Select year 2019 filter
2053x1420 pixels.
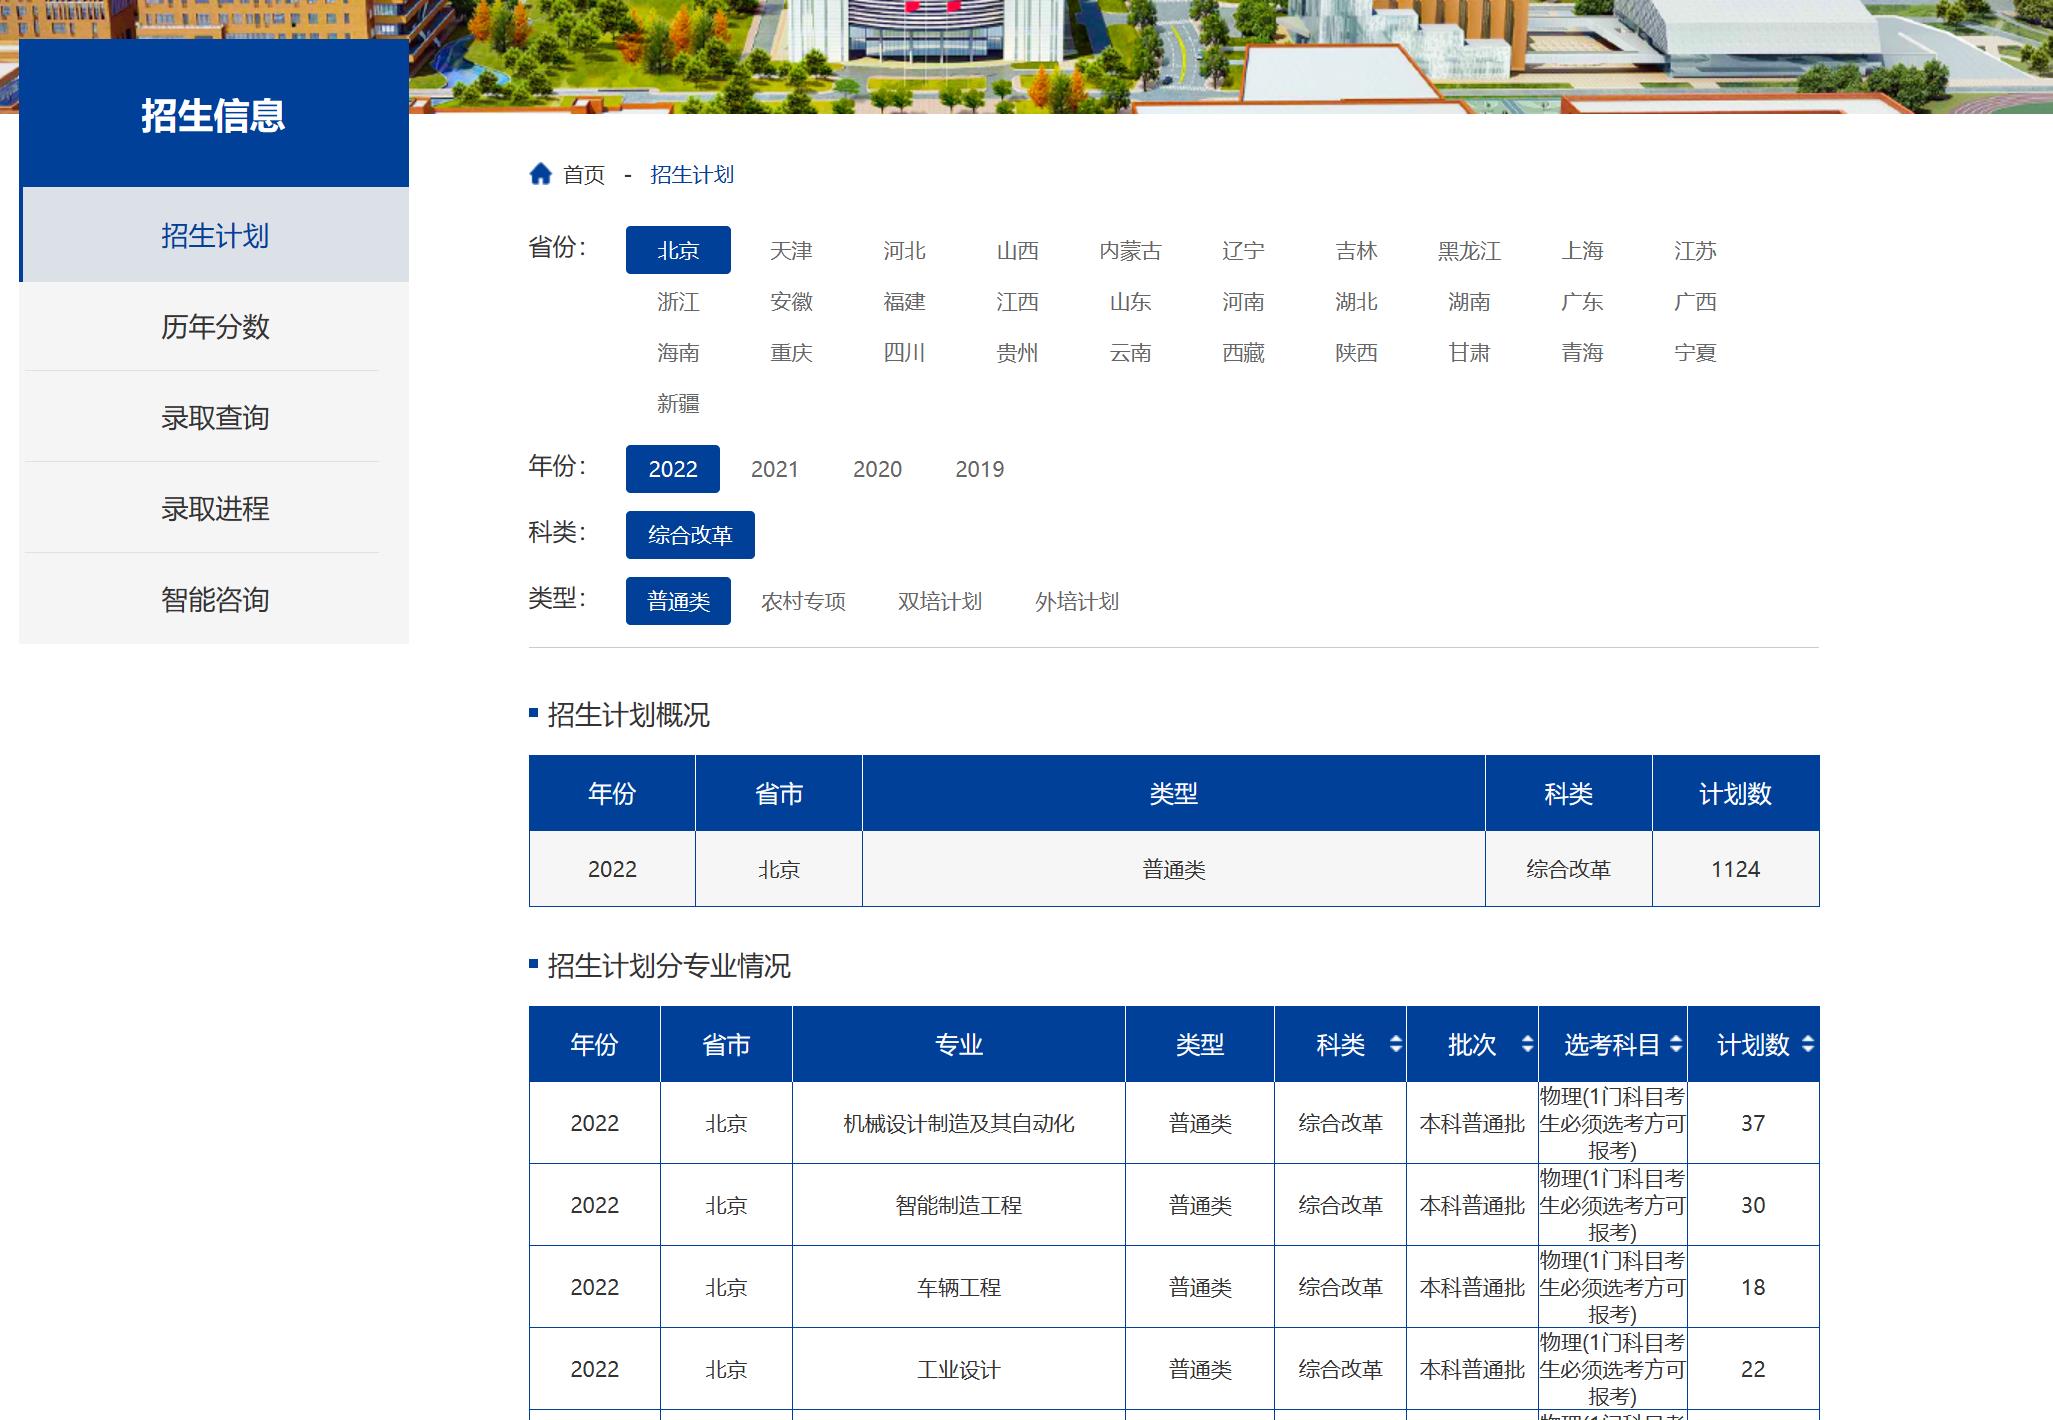pyautogui.click(x=979, y=469)
